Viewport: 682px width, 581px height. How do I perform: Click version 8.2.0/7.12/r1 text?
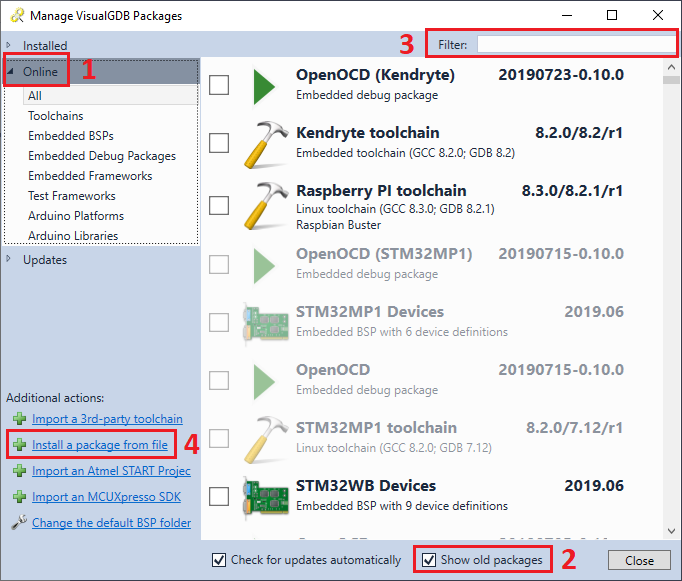(x=575, y=428)
